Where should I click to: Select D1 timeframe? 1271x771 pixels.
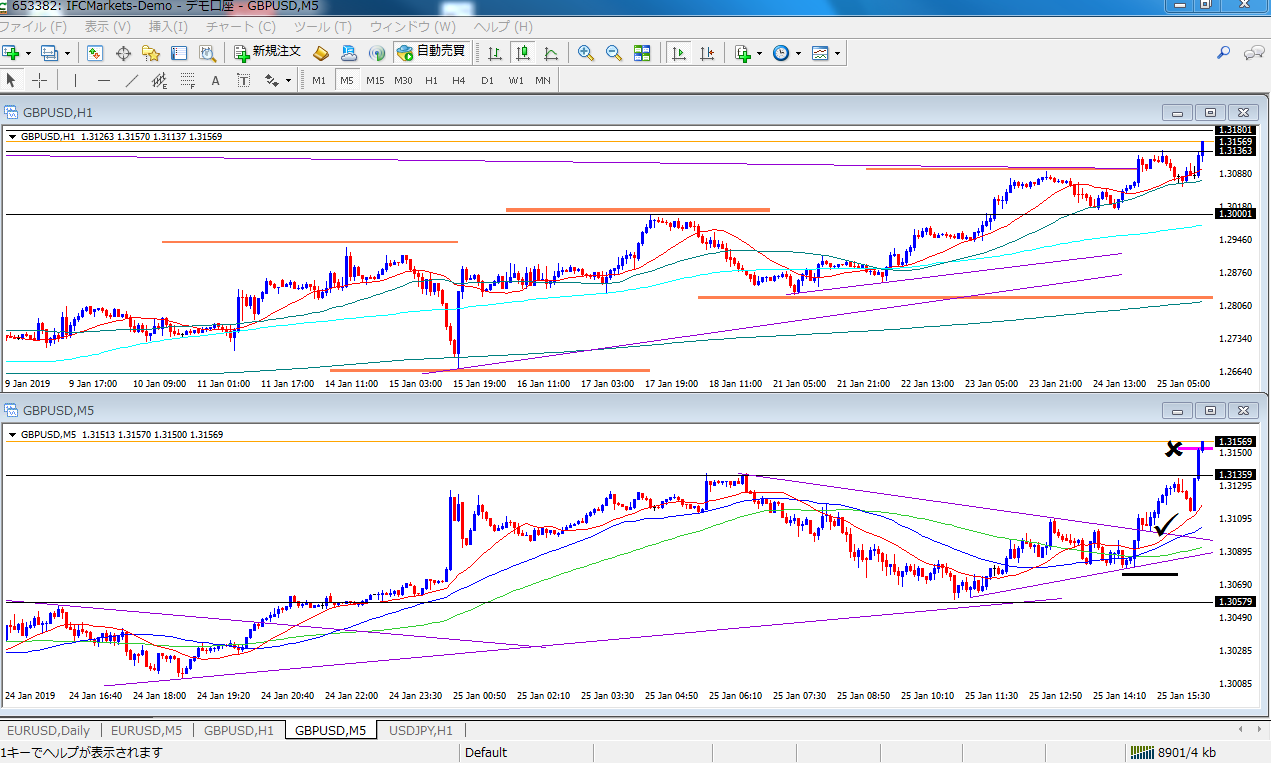(487, 80)
